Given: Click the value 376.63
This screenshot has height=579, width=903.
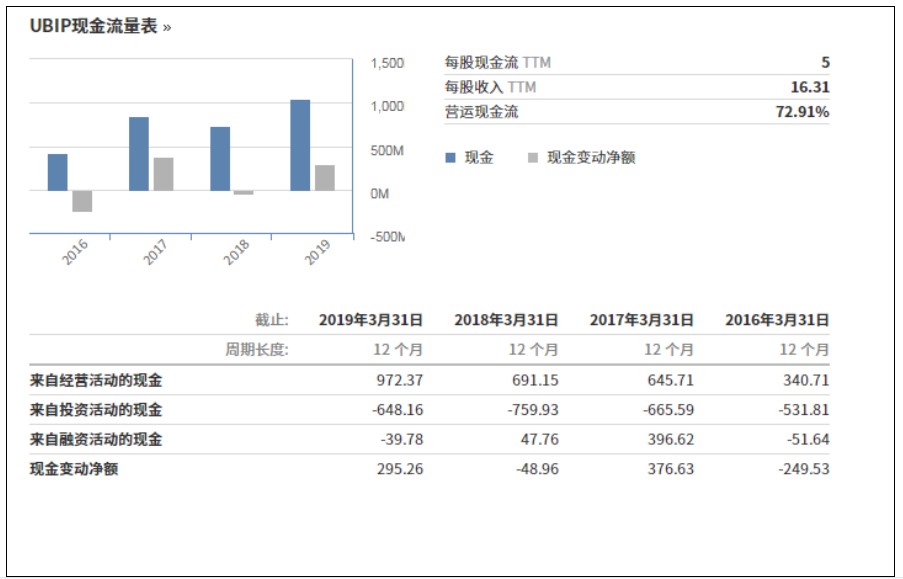Looking at the screenshot, I should click(670, 469).
